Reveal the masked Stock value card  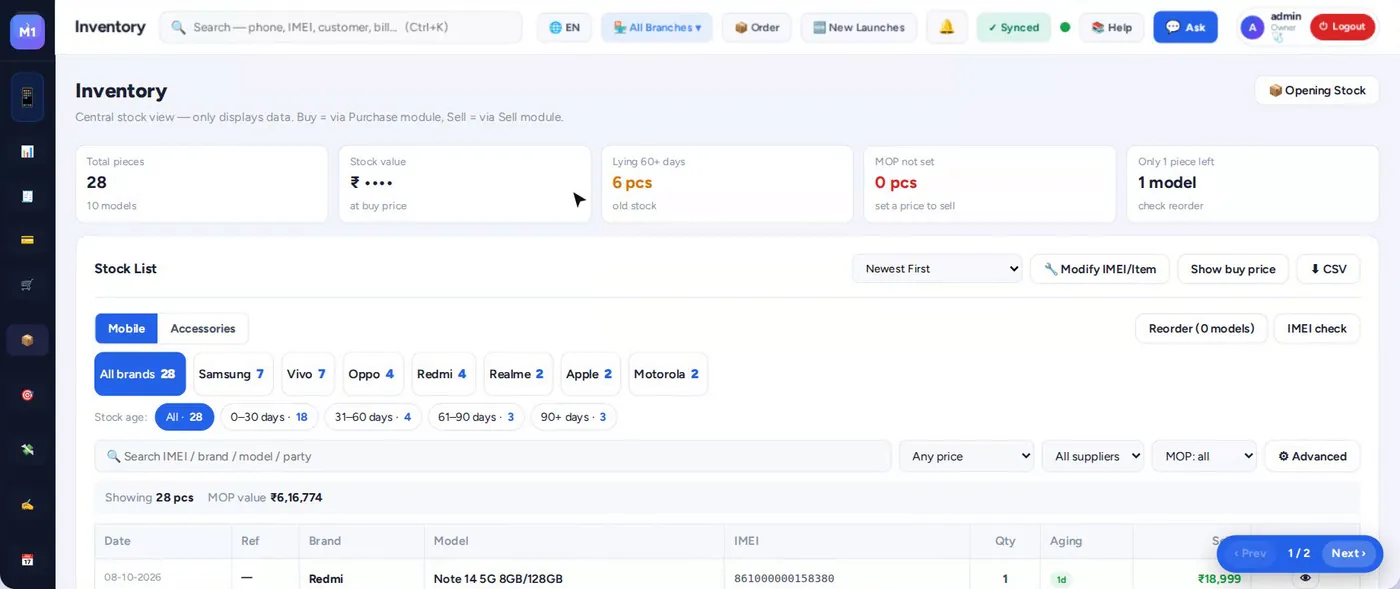[x=465, y=184]
